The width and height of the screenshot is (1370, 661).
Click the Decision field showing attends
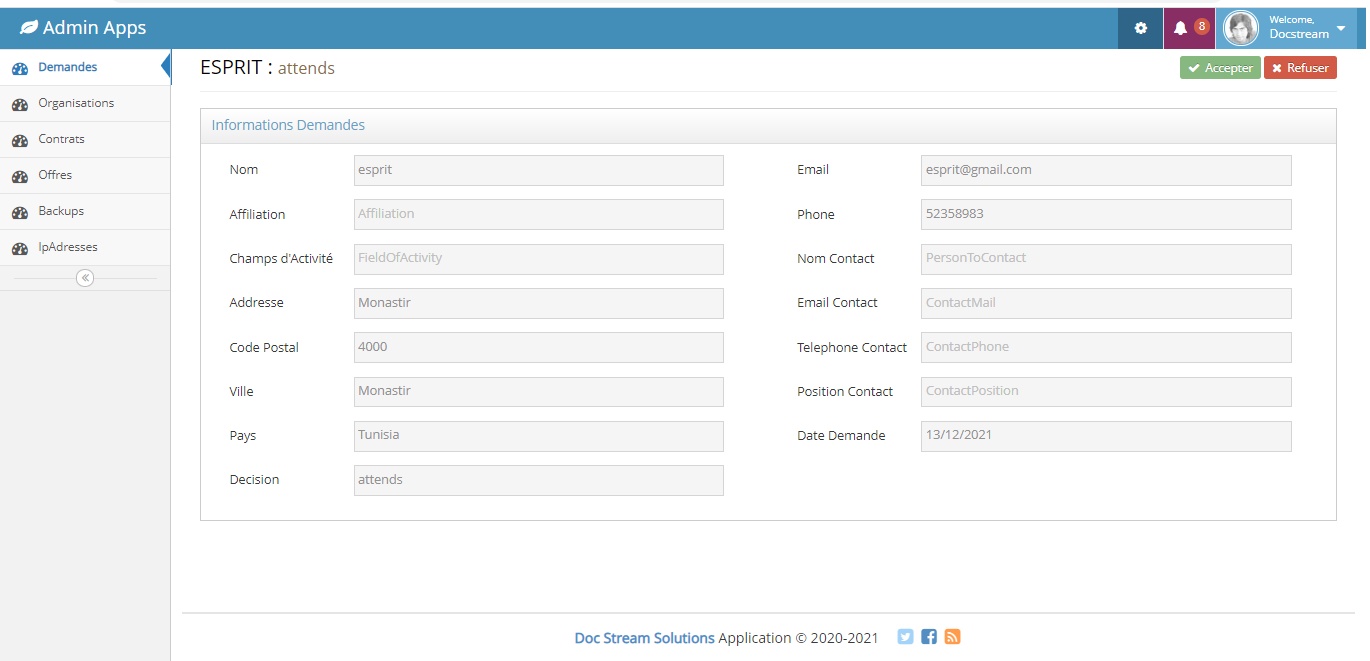539,480
